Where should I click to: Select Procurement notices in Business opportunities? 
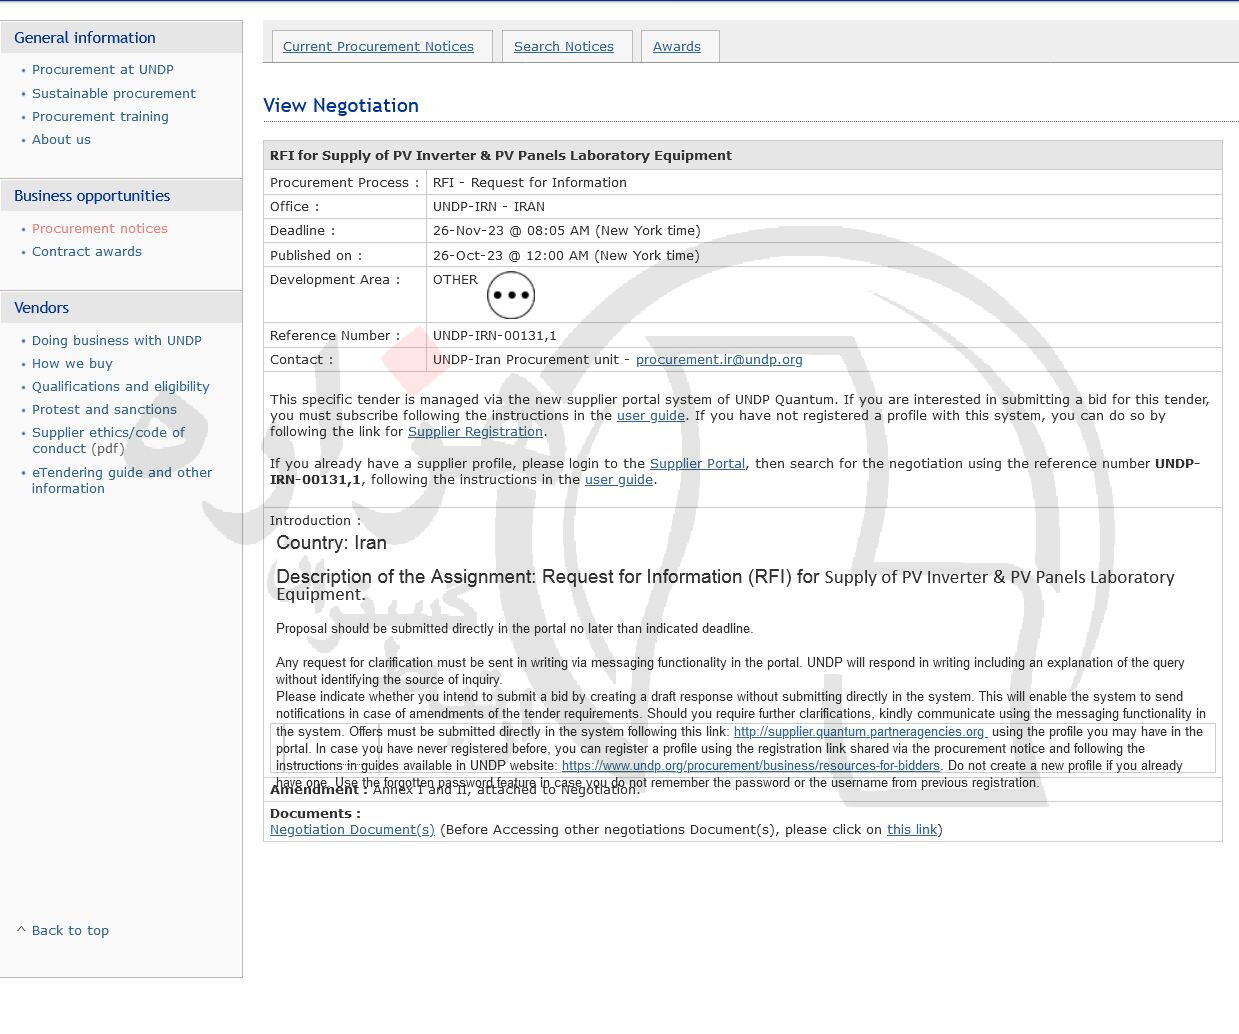click(99, 228)
